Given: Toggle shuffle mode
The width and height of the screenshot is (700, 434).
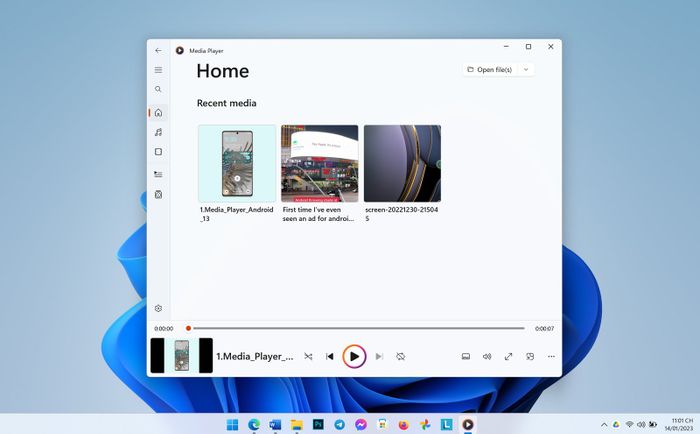Looking at the screenshot, I should click(308, 356).
